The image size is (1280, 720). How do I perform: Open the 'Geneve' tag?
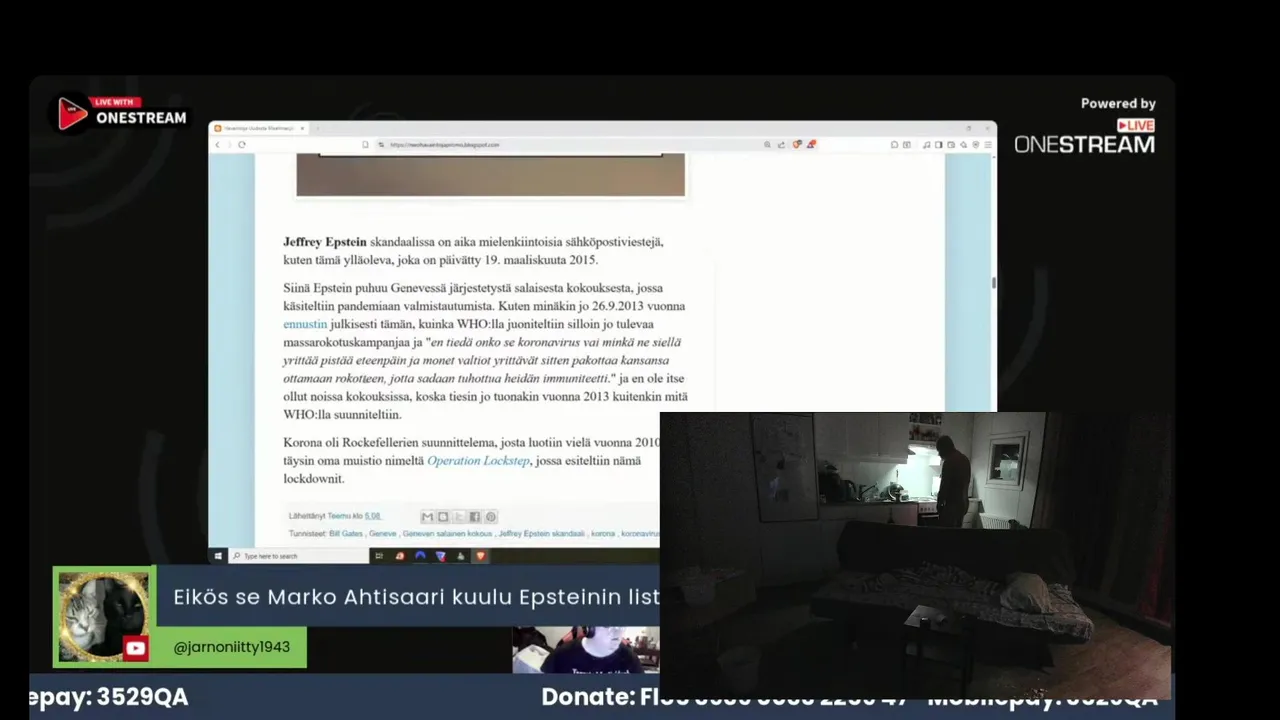(x=383, y=534)
